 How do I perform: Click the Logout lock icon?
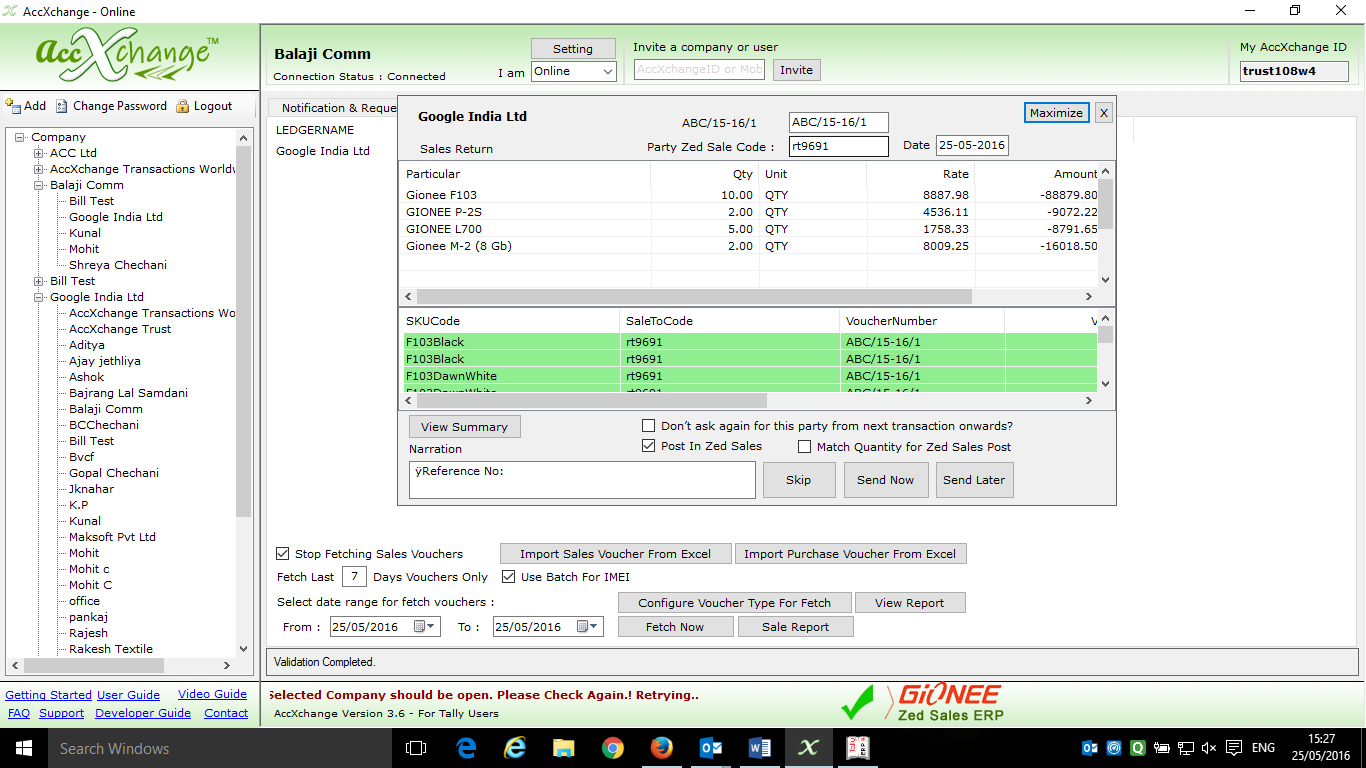coord(182,106)
